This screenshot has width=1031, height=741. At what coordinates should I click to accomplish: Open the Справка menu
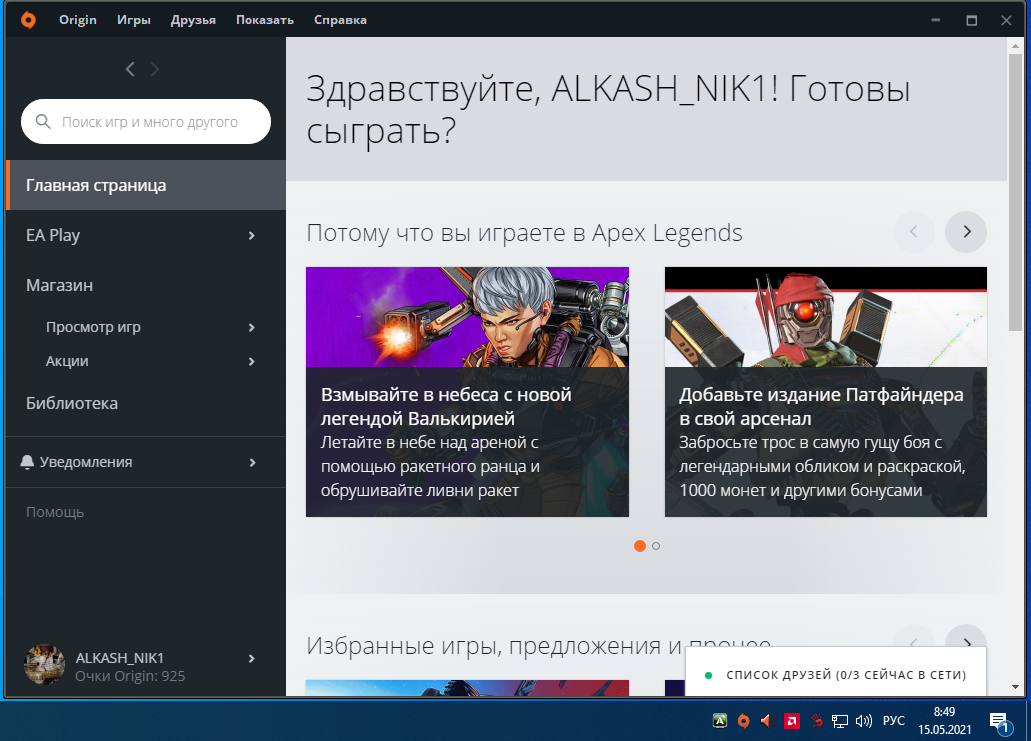[x=340, y=20]
